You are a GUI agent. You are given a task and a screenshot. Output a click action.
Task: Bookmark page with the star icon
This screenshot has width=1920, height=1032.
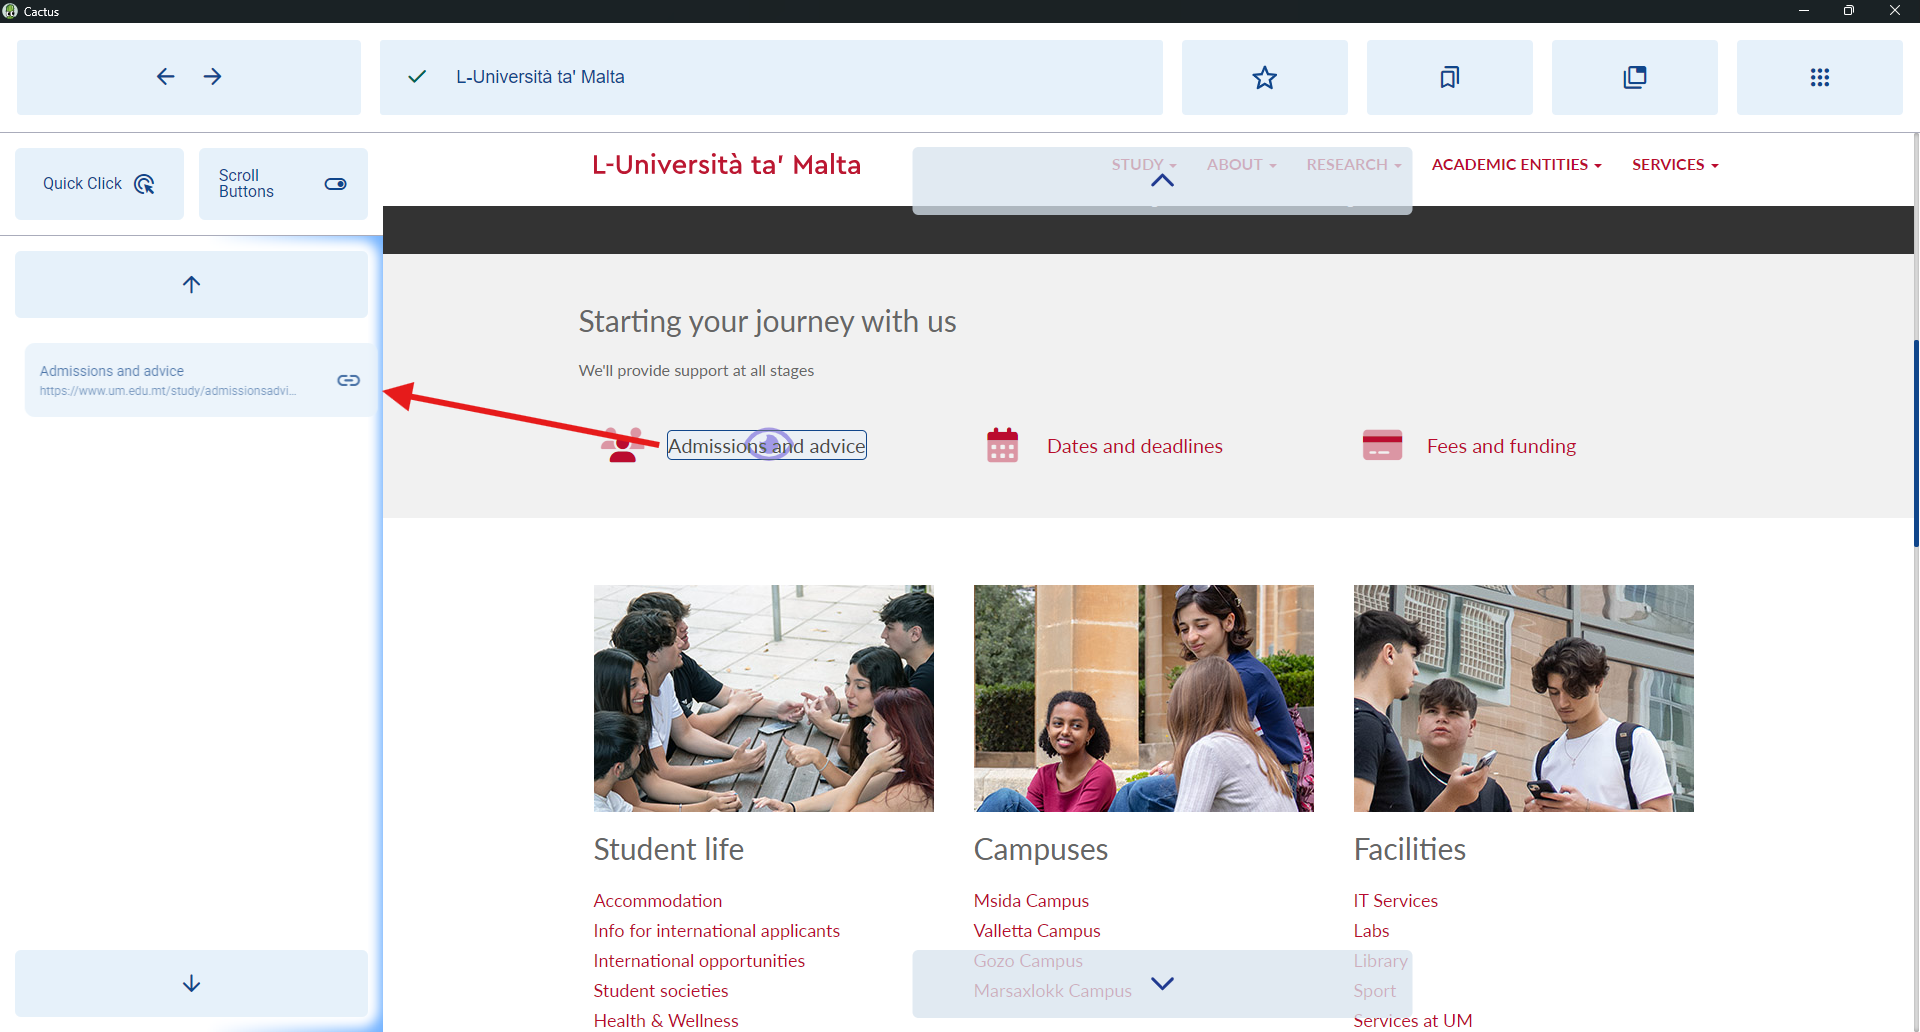1264,77
